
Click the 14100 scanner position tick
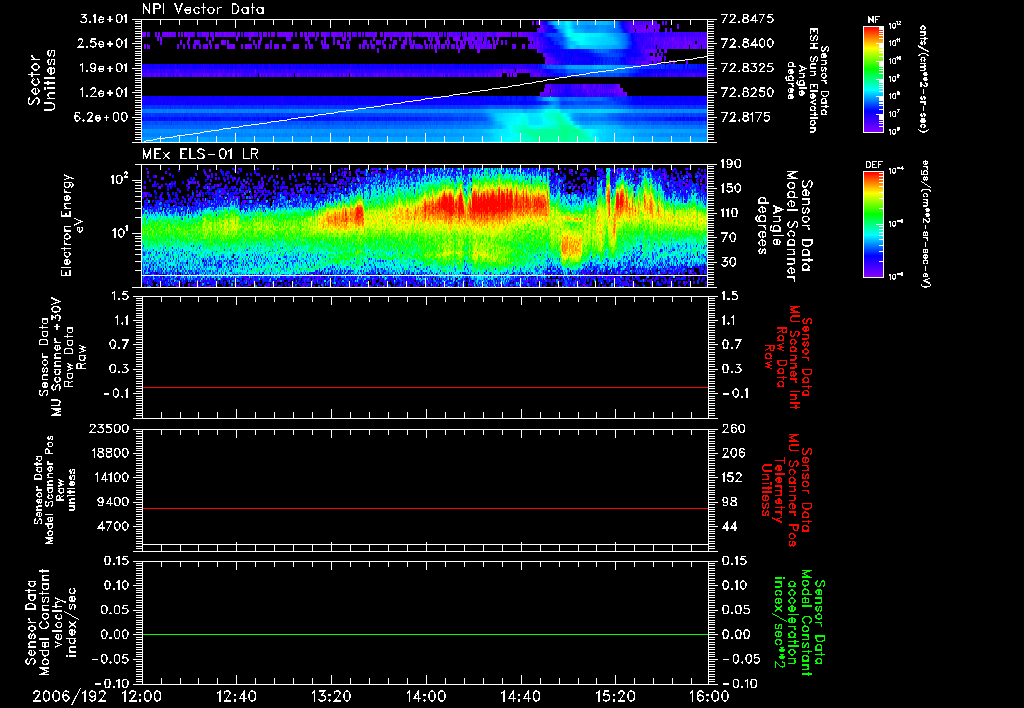pyautogui.click(x=110, y=477)
